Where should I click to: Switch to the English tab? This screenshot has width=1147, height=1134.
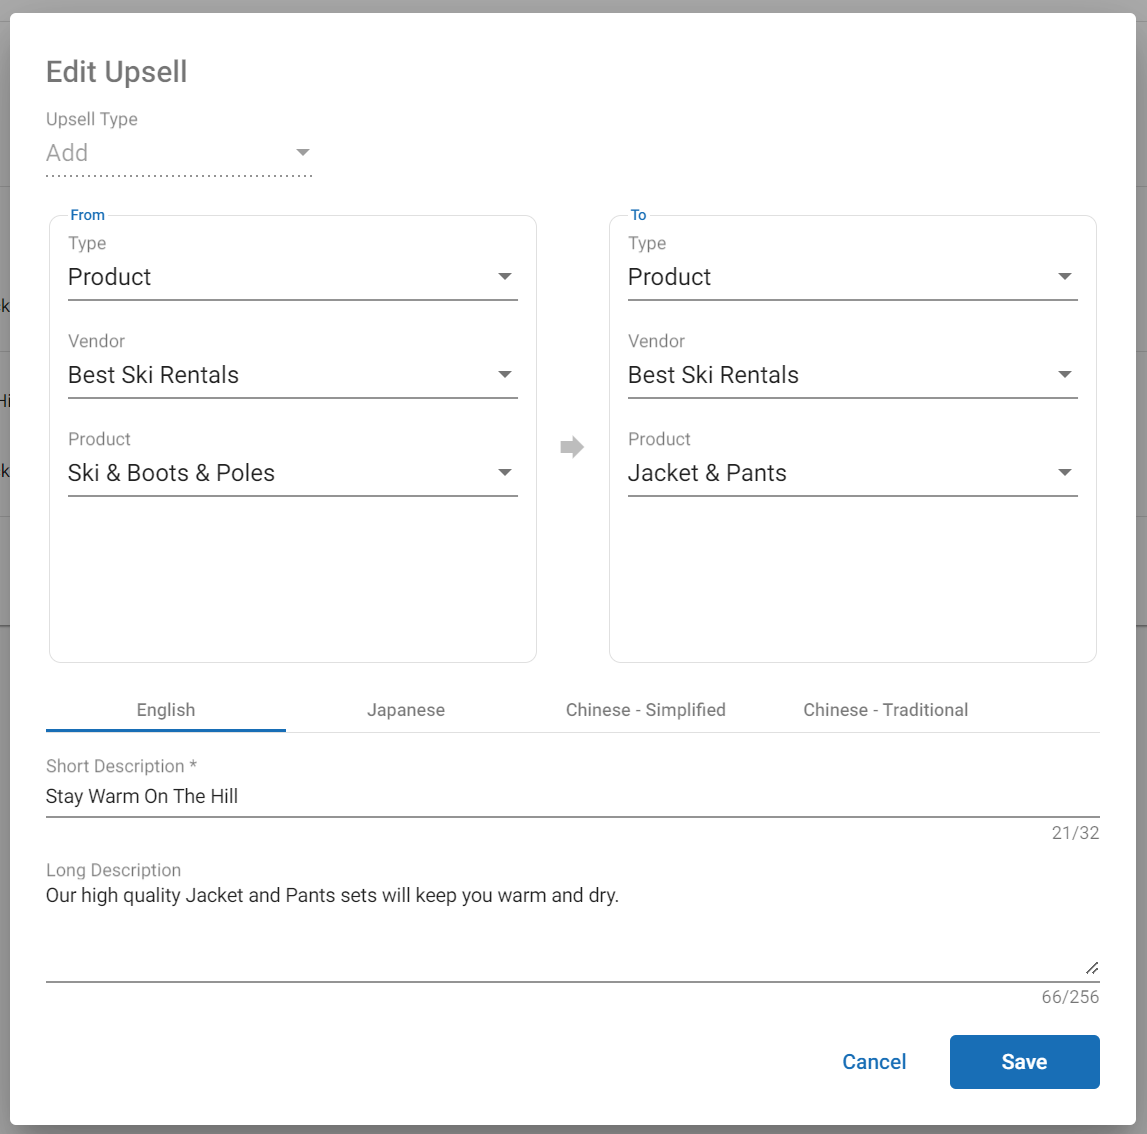click(x=166, y=710)
